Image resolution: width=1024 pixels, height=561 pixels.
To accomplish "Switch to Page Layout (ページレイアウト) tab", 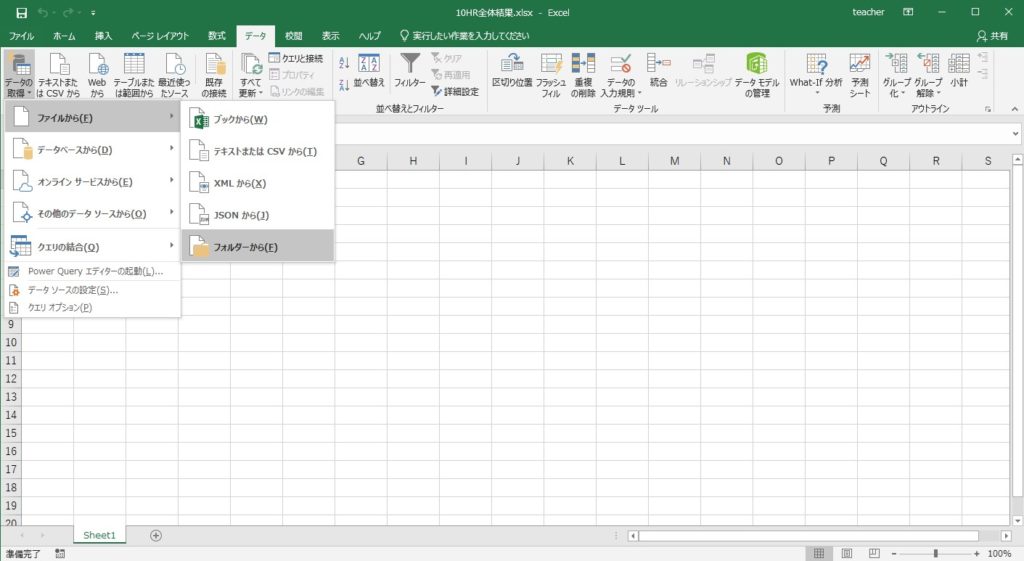I will coord(160,36).
